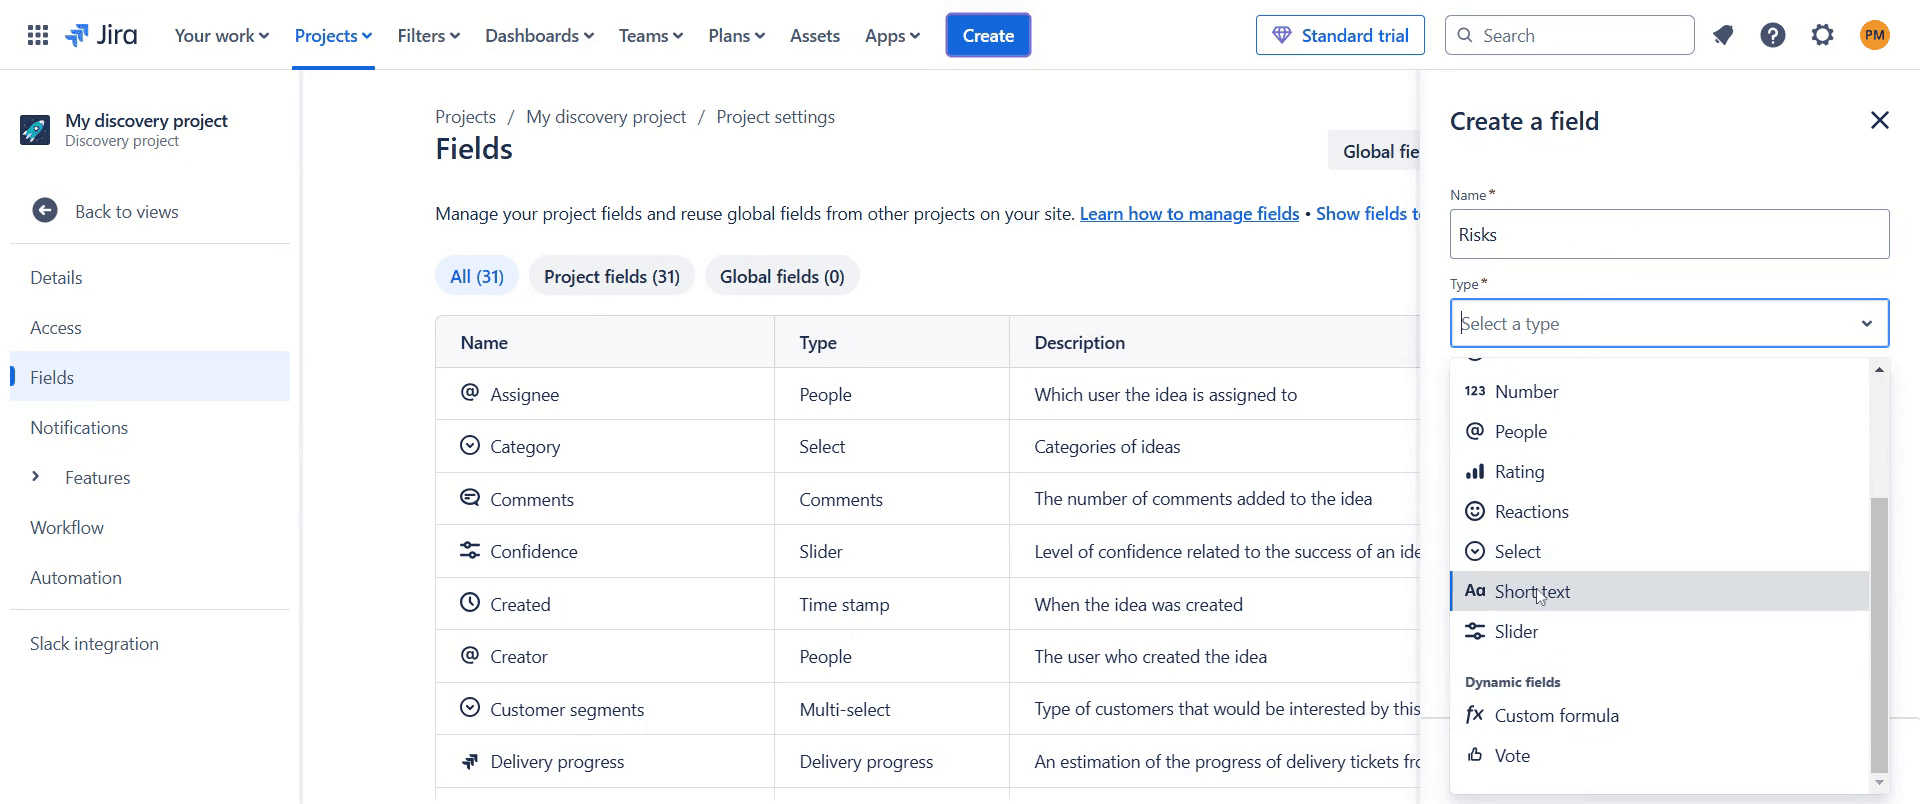Screen dimensions: 1920x804
Task: Click the notifications bell icon
Action: (x=1723, y=36)
